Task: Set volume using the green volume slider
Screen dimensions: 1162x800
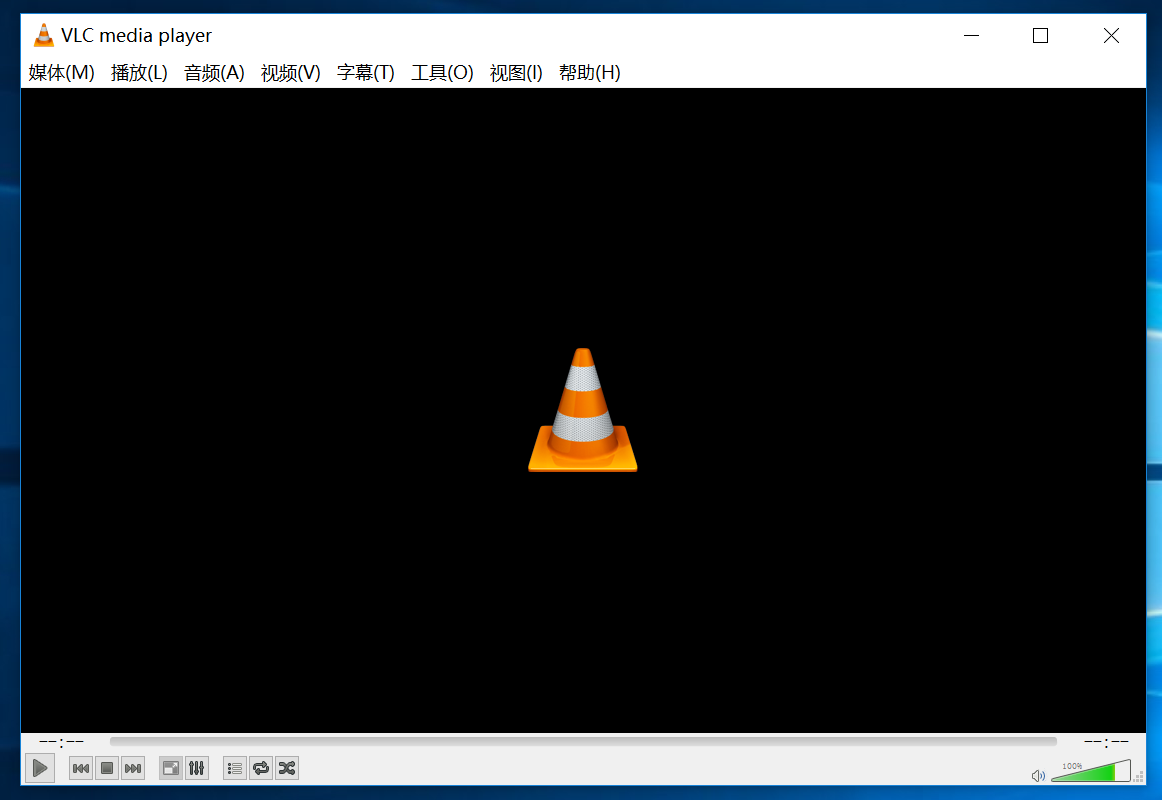Action: [x=1090, y=774]
